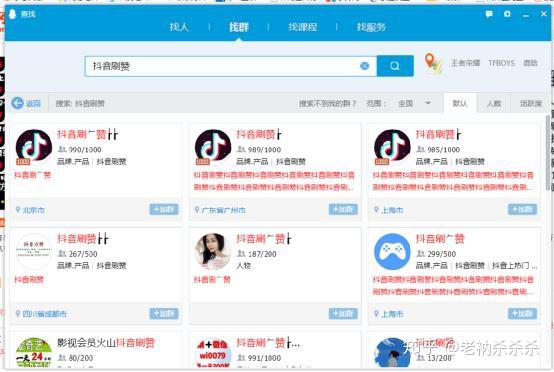Open 四川省成都市 location link

tap(45, 314)
